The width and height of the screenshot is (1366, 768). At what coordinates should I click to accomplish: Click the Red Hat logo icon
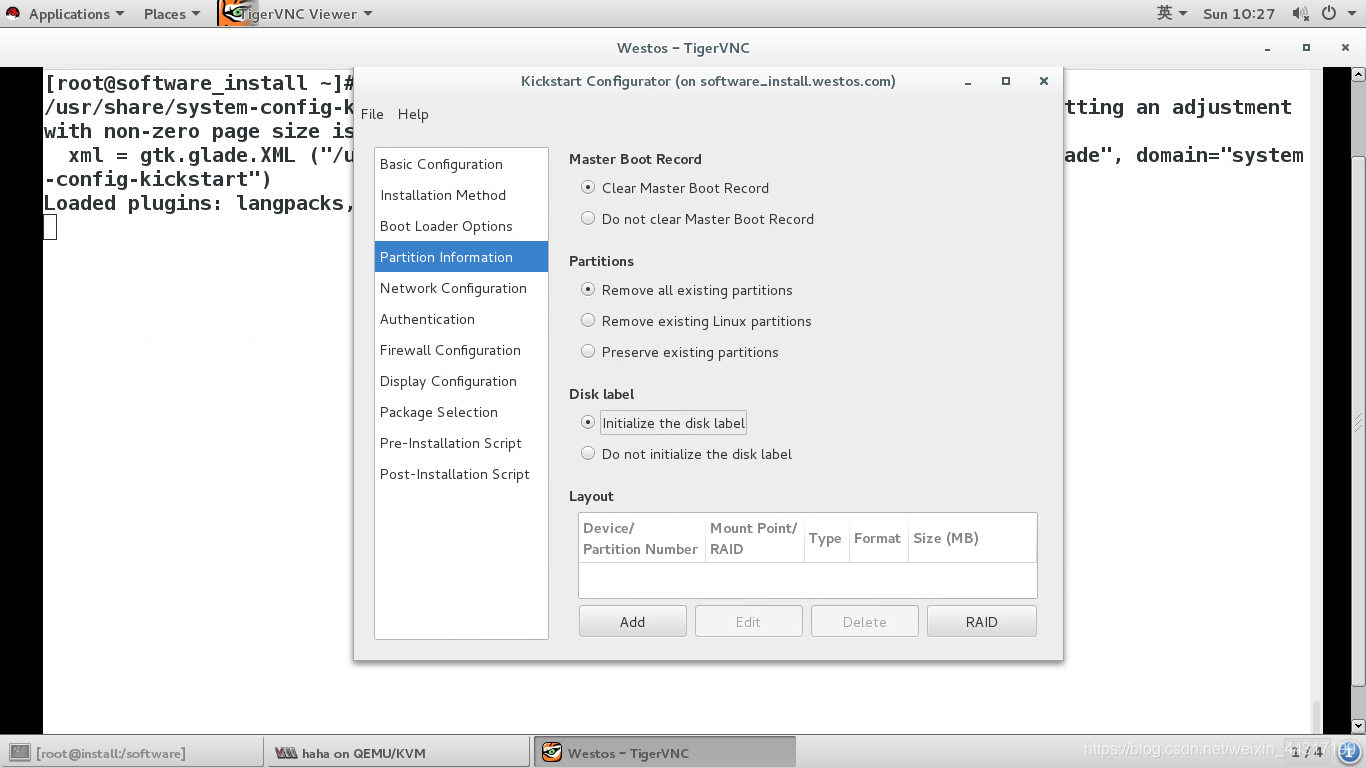pos(13,14)
